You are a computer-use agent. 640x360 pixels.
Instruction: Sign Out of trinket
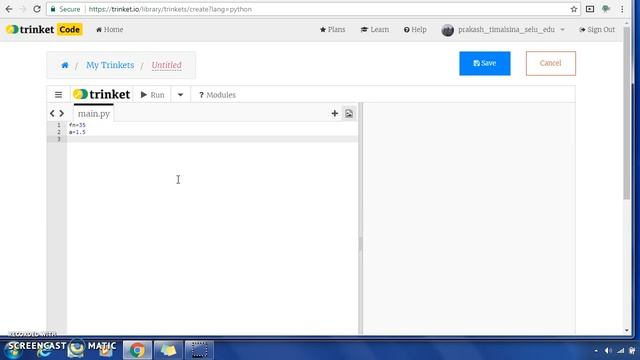pyautogui.click(x=597, y=29)
